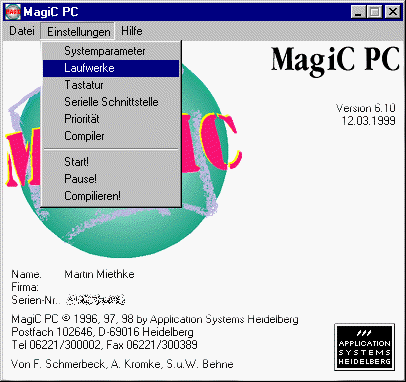The image size is (406, 382).
Task: Click the Version 6.10 text
Action: coord(365,108)
